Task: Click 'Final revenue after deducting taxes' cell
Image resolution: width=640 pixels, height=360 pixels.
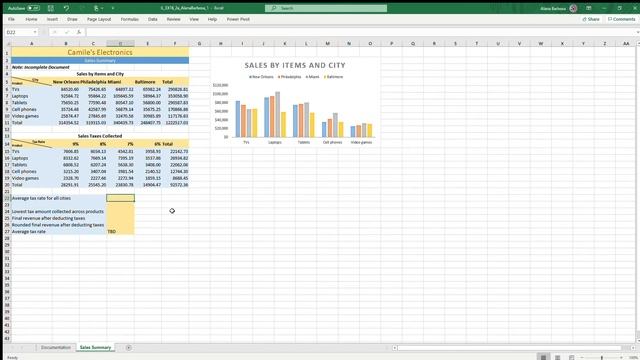Action: tap(58, 218)
